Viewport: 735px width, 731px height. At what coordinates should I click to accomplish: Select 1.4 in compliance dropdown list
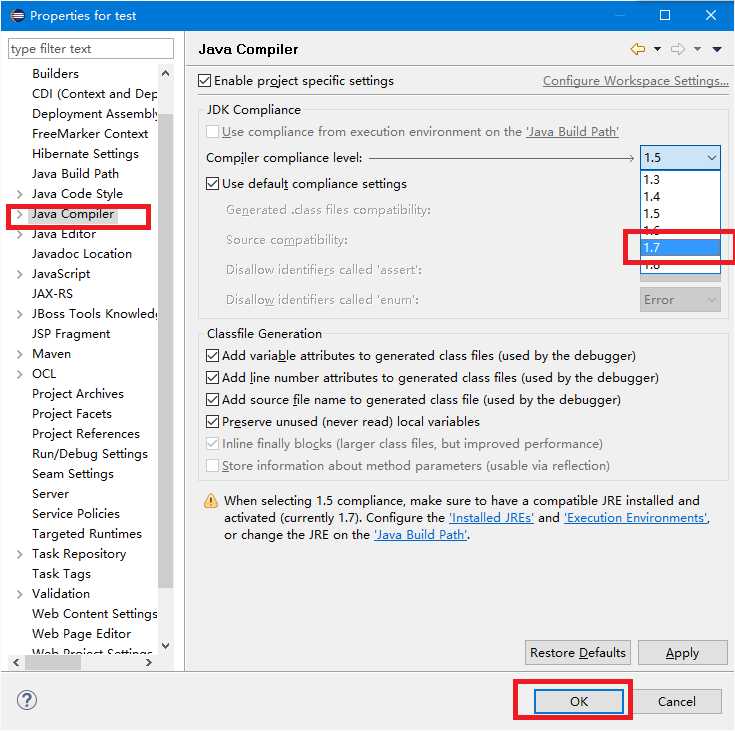680,196
